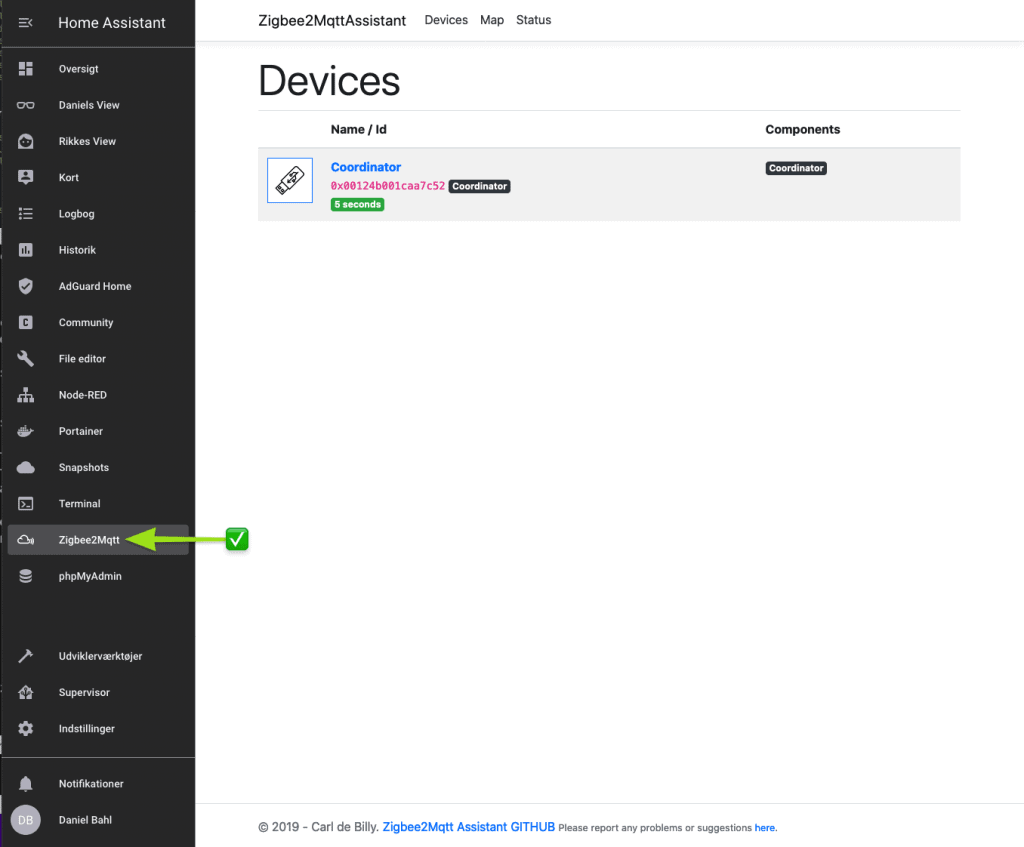This screenshot has width=1024, height=847.
Task: Open the phpMyAdmin database icon
Action: point(25,576)
